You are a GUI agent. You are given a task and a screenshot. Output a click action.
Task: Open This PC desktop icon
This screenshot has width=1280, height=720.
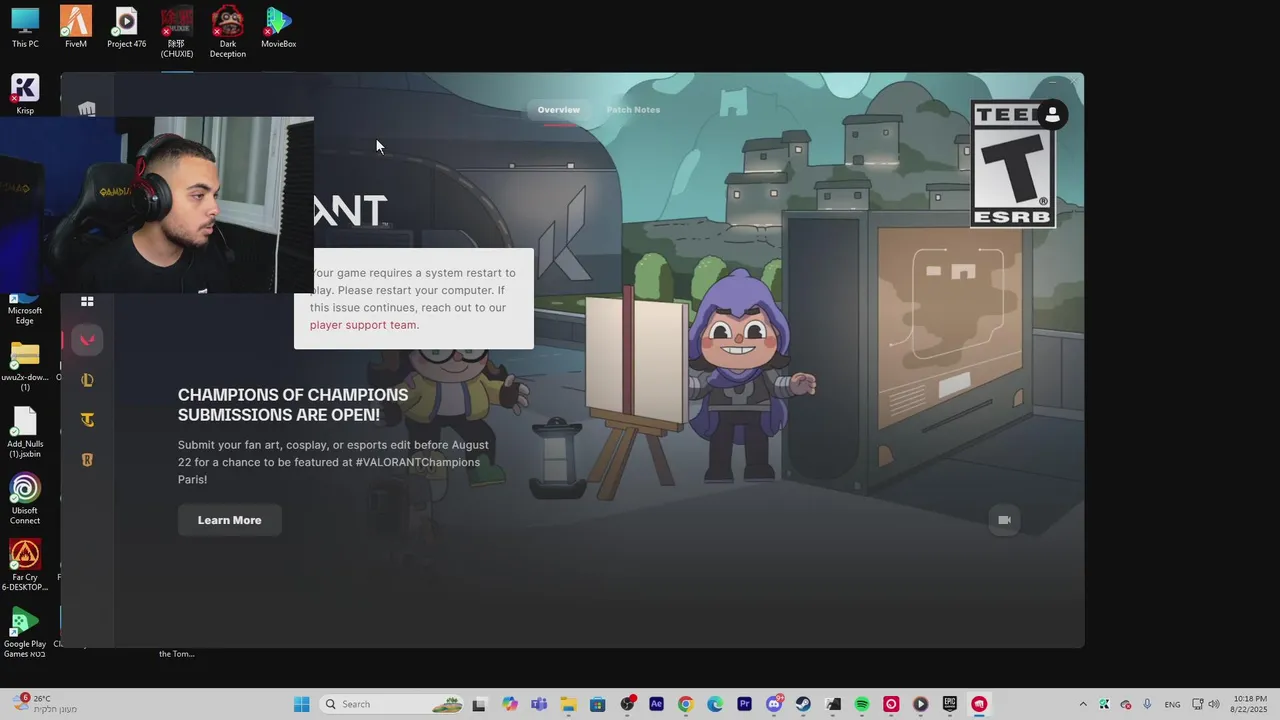[25, 27]
